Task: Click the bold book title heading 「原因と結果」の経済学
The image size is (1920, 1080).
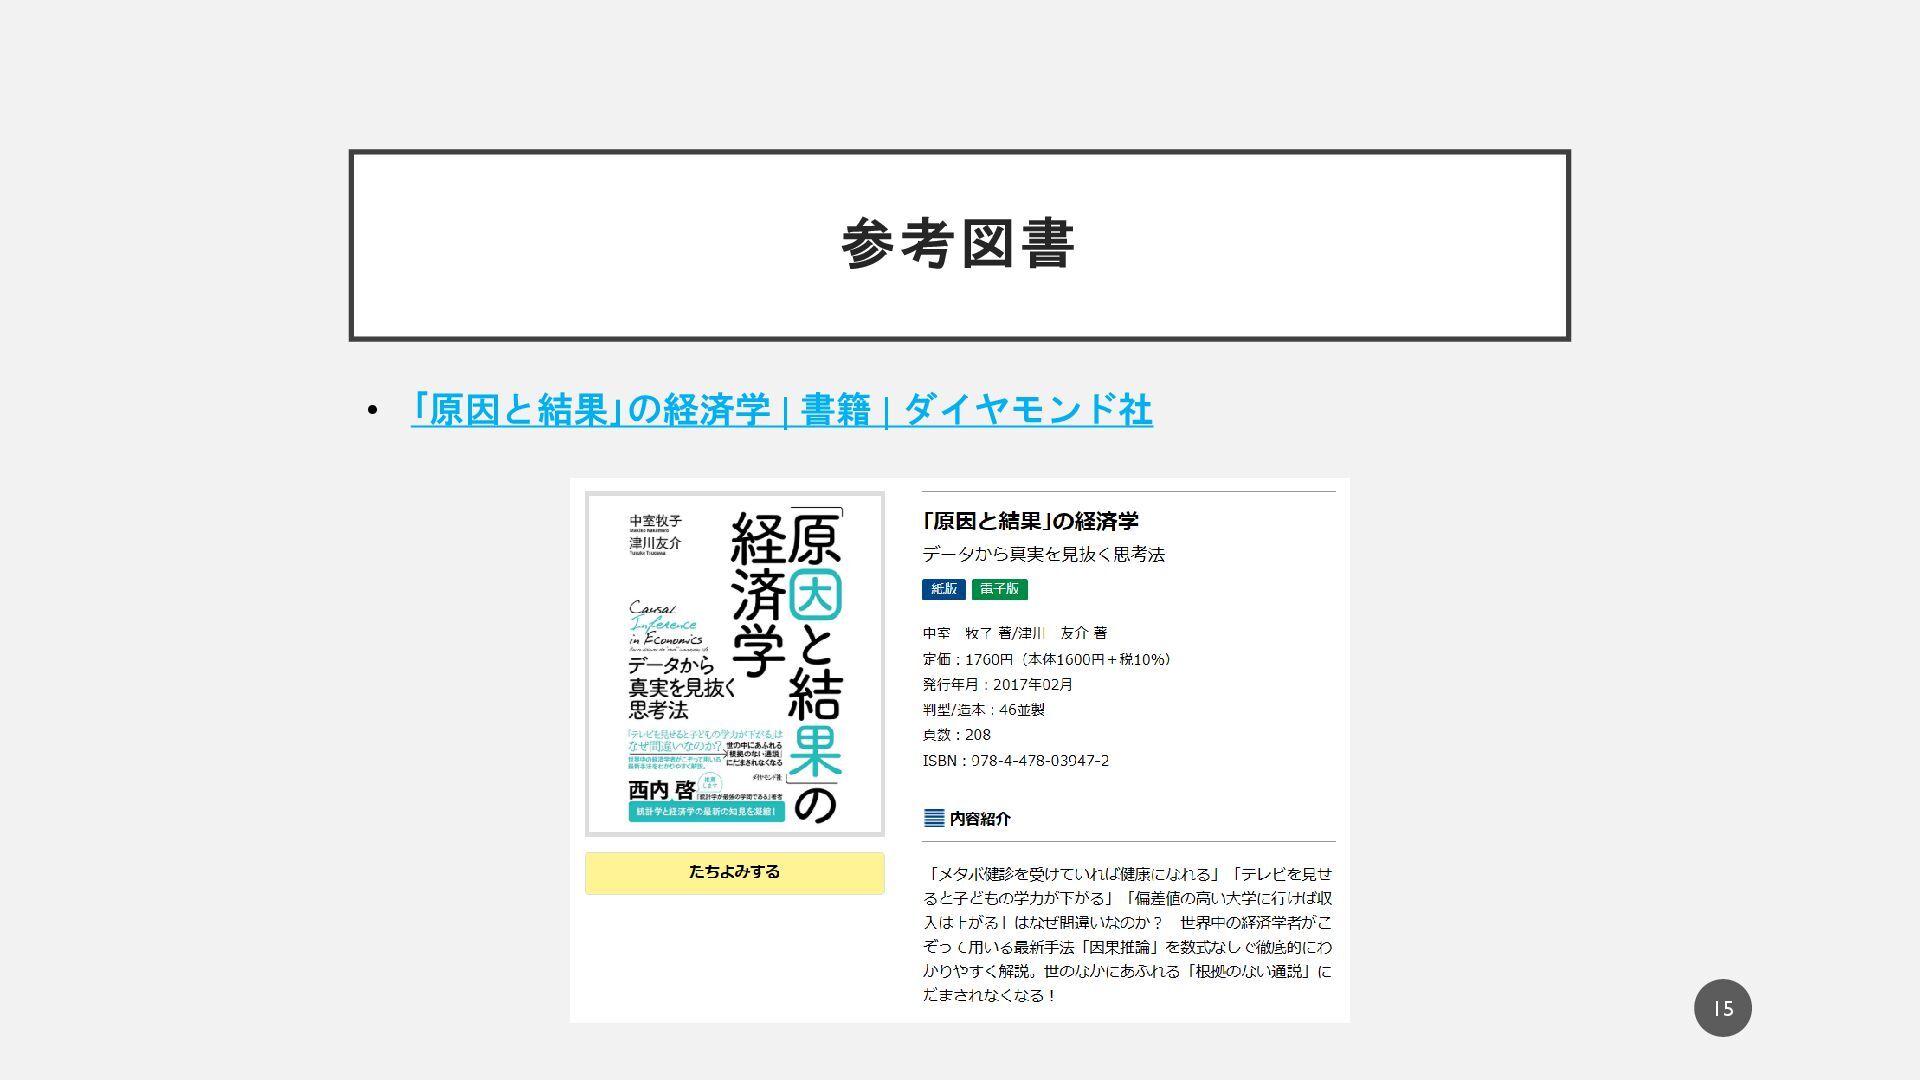Action: point(1030,521)
